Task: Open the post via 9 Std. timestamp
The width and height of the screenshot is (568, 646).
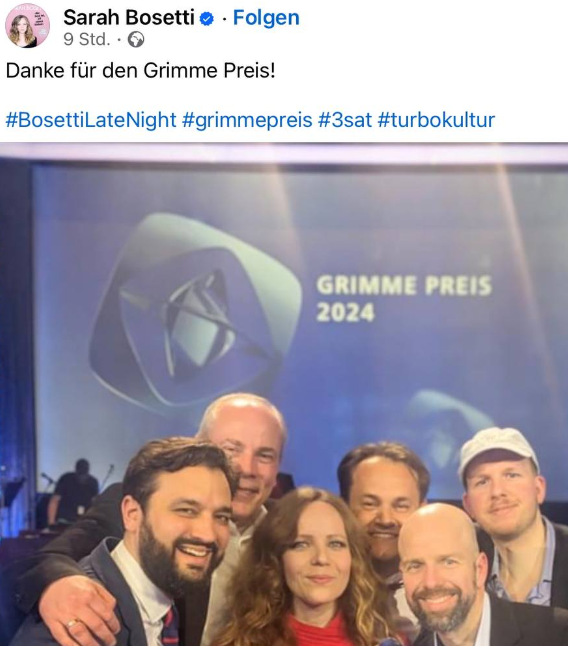Action: (x=87, y=40)
